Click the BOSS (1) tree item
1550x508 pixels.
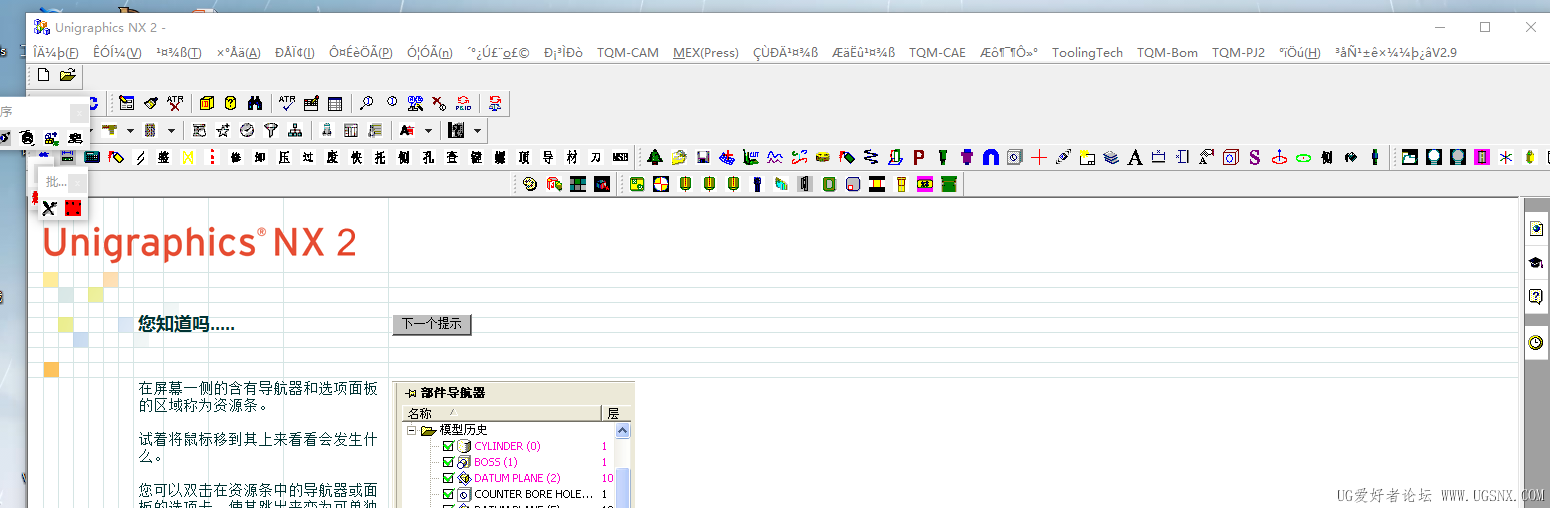point(496,462)
